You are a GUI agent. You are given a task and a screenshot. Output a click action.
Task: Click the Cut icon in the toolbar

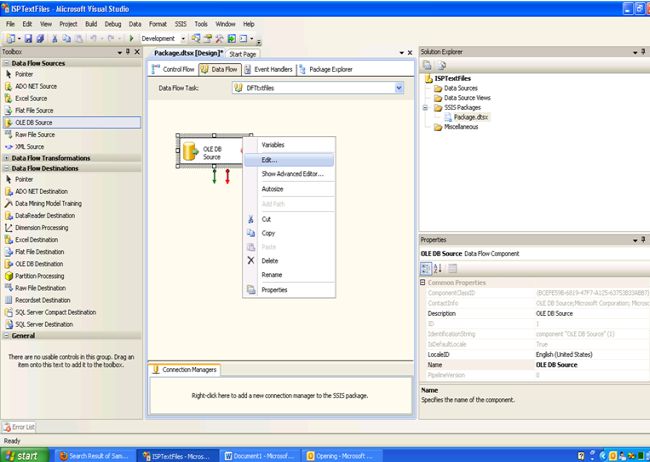click(x=54, y=39)
